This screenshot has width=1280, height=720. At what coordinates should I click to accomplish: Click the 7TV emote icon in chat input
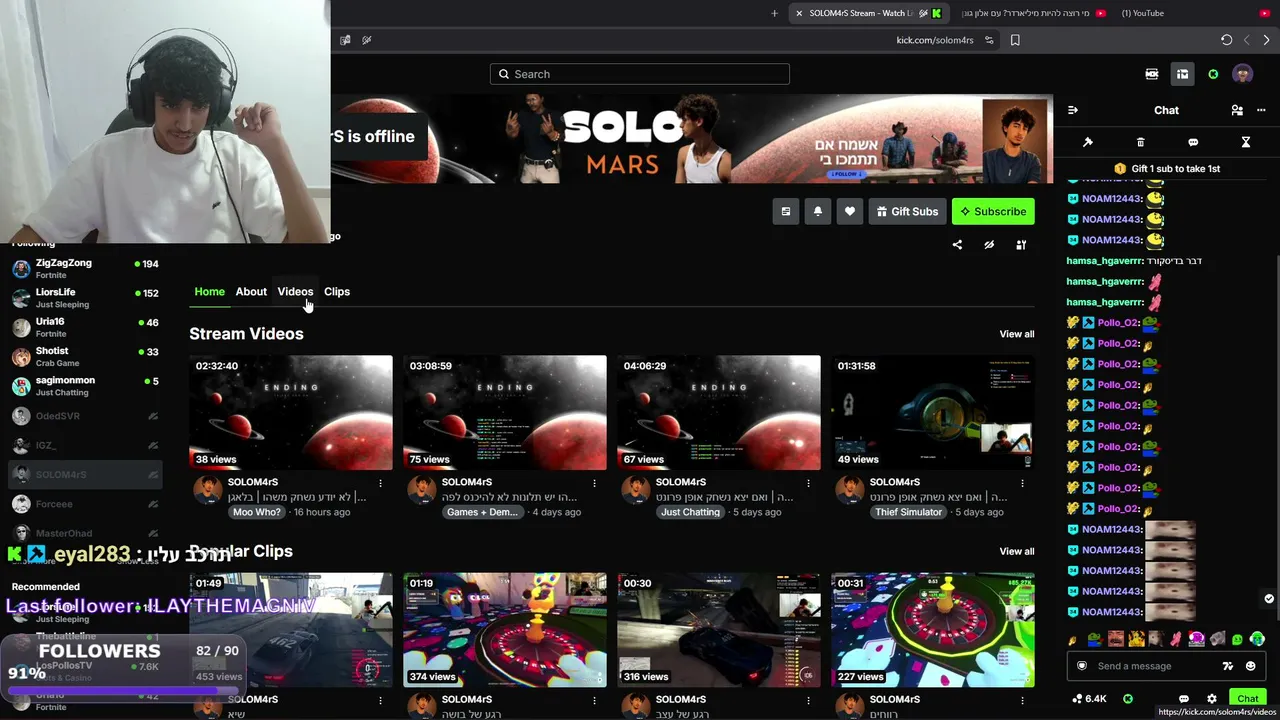[x=1228, y=666]
